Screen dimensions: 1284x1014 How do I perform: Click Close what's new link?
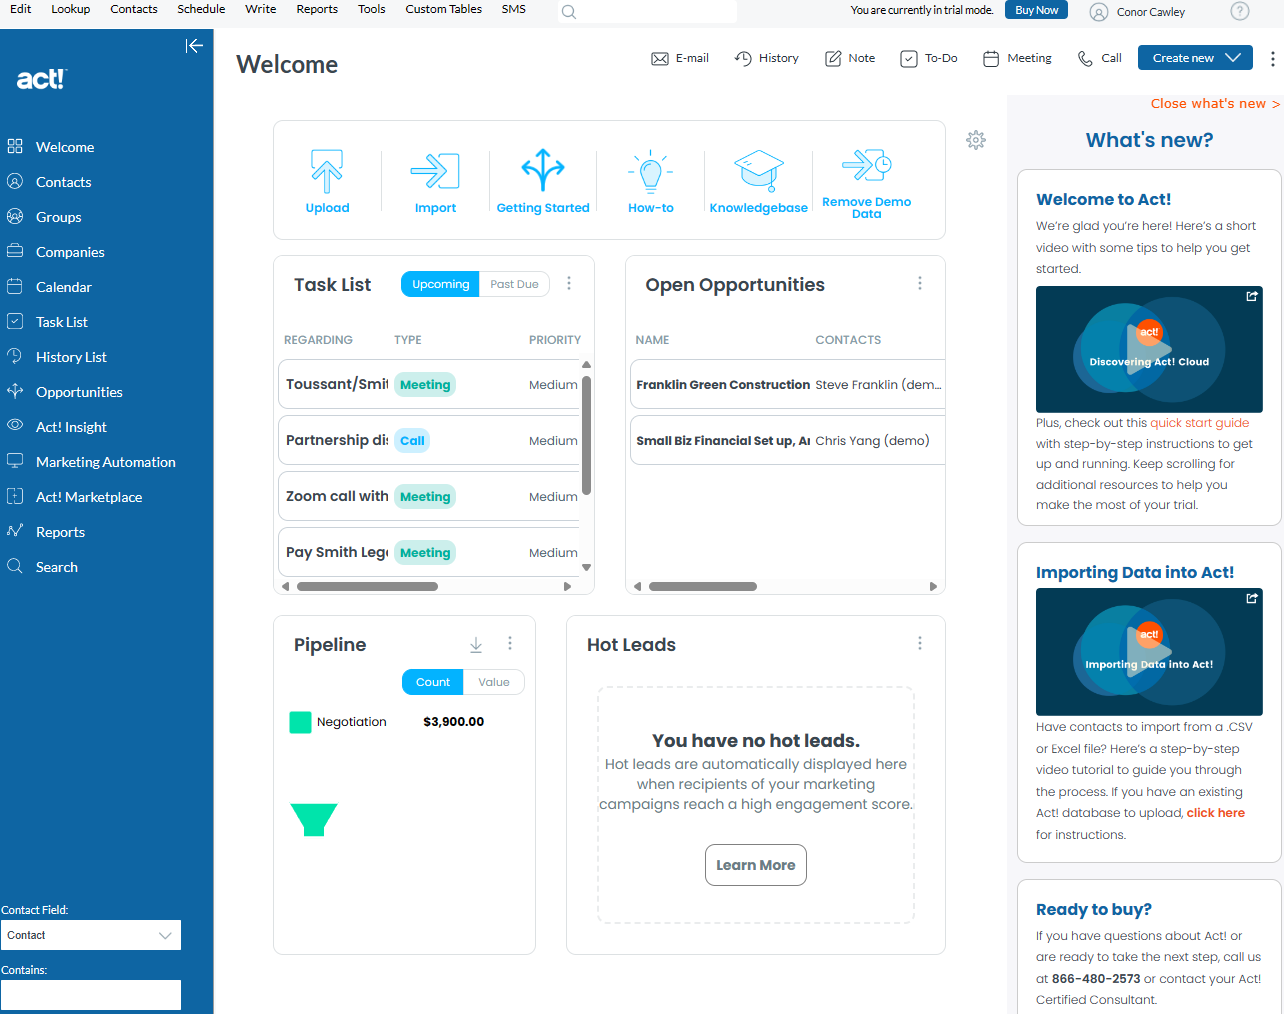point(1215,104)
